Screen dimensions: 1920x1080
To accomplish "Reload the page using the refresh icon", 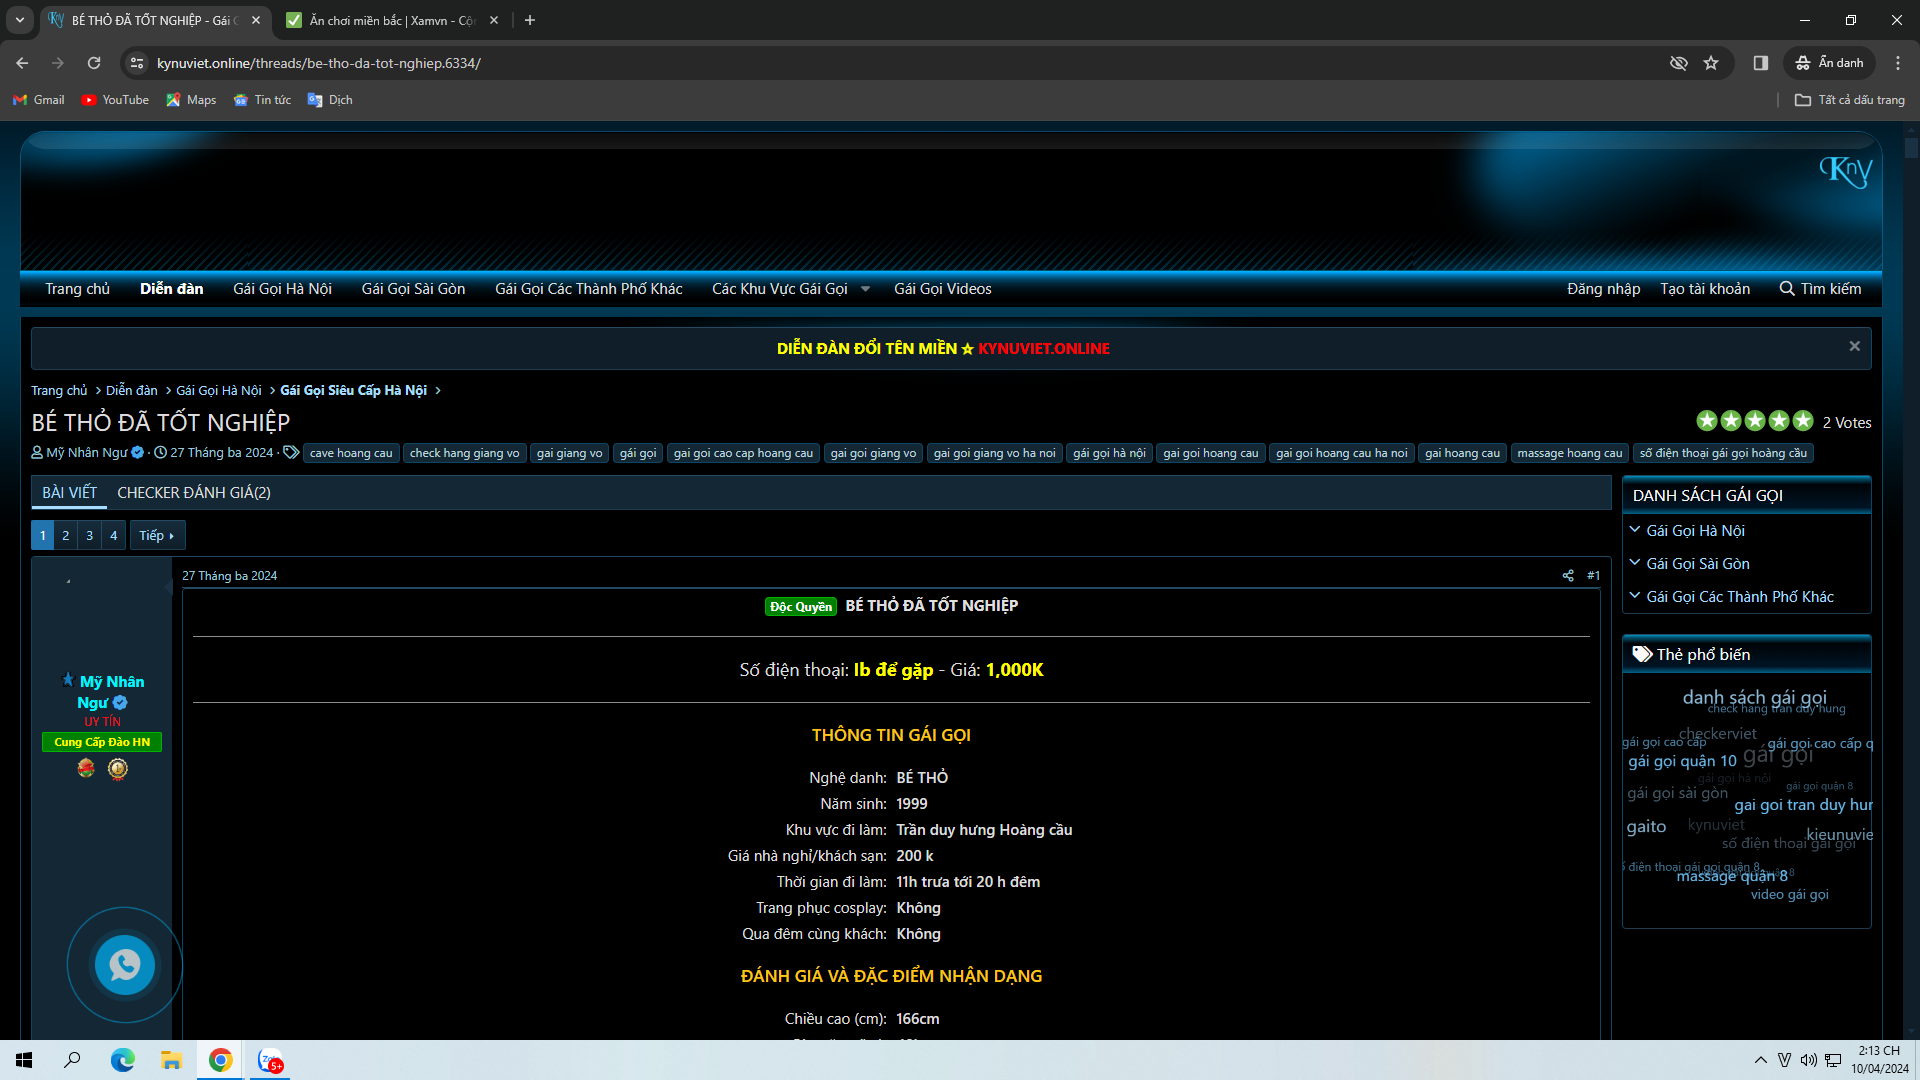I will (94, 63).
